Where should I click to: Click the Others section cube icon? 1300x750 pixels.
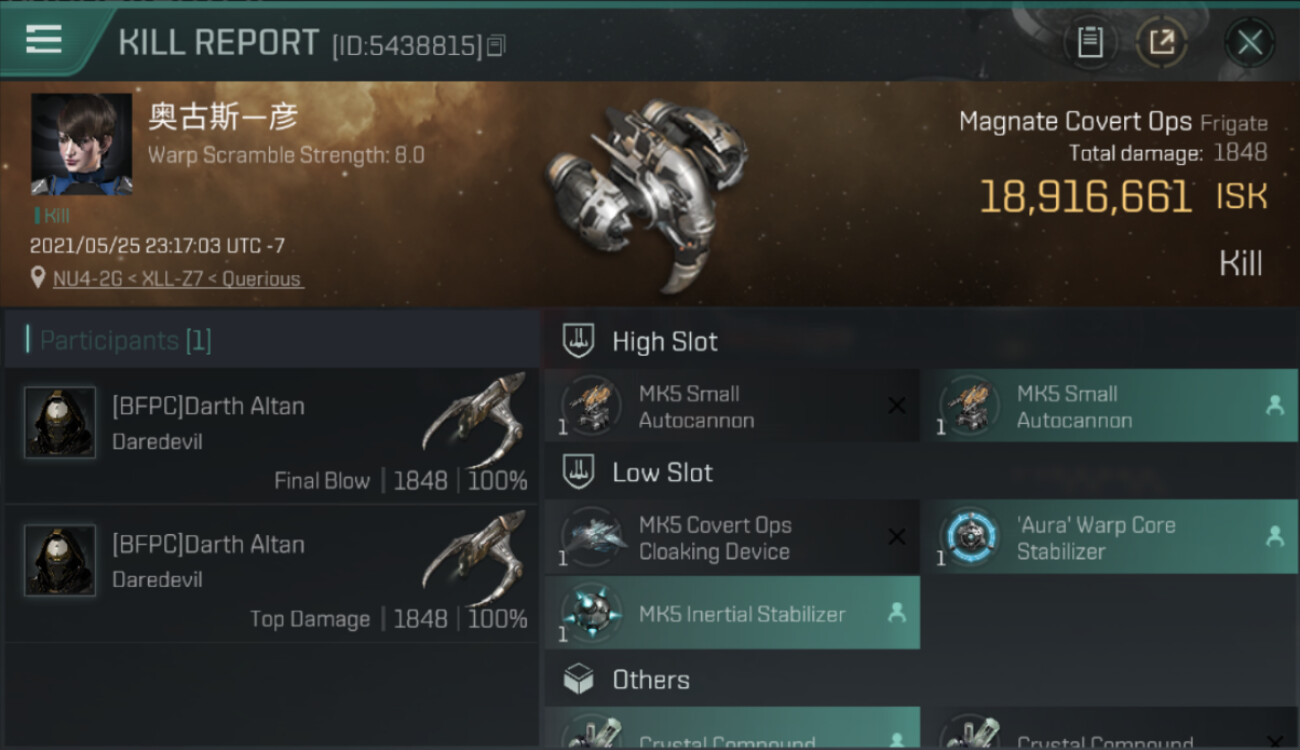(579, 680)
